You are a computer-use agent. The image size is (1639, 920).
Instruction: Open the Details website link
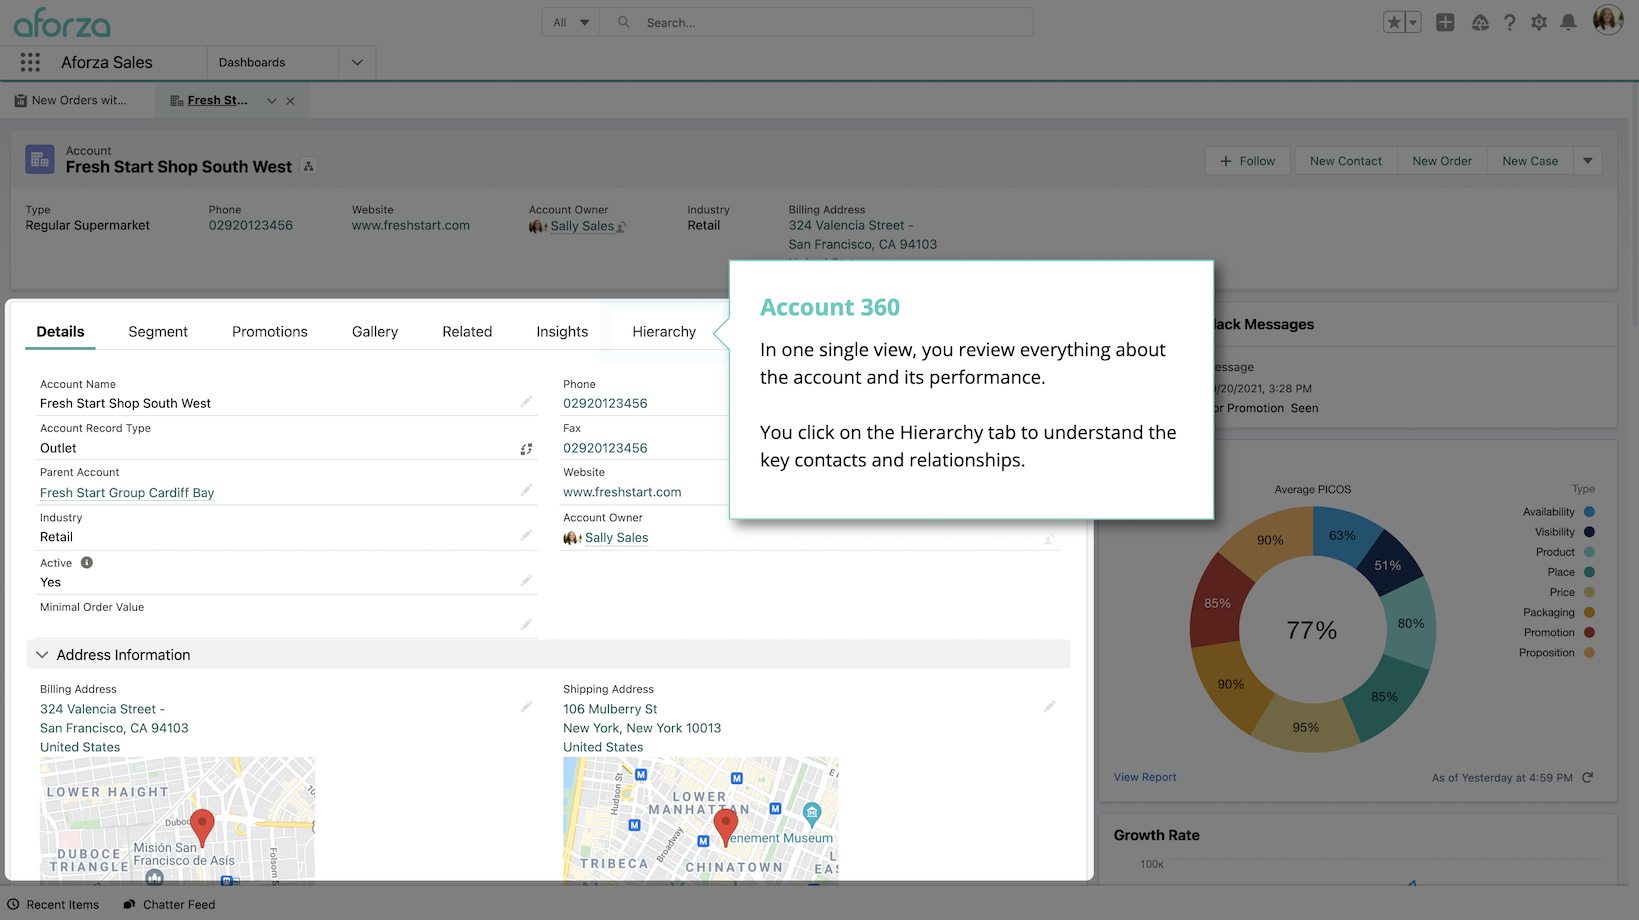622,493
